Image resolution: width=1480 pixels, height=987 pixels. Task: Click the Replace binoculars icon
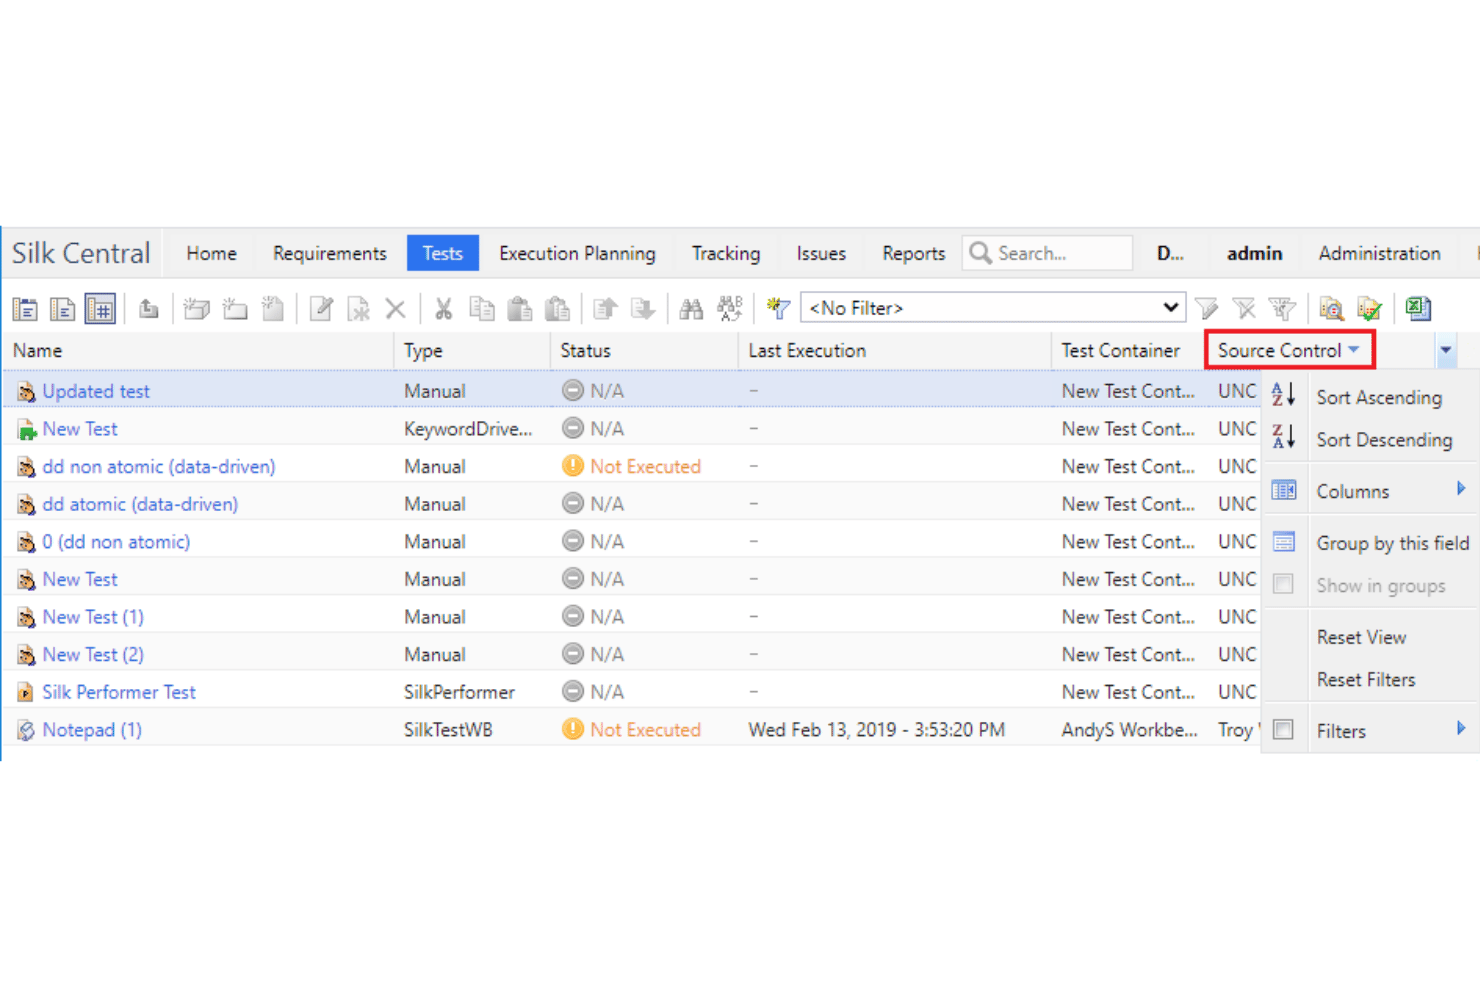point(730,309)
